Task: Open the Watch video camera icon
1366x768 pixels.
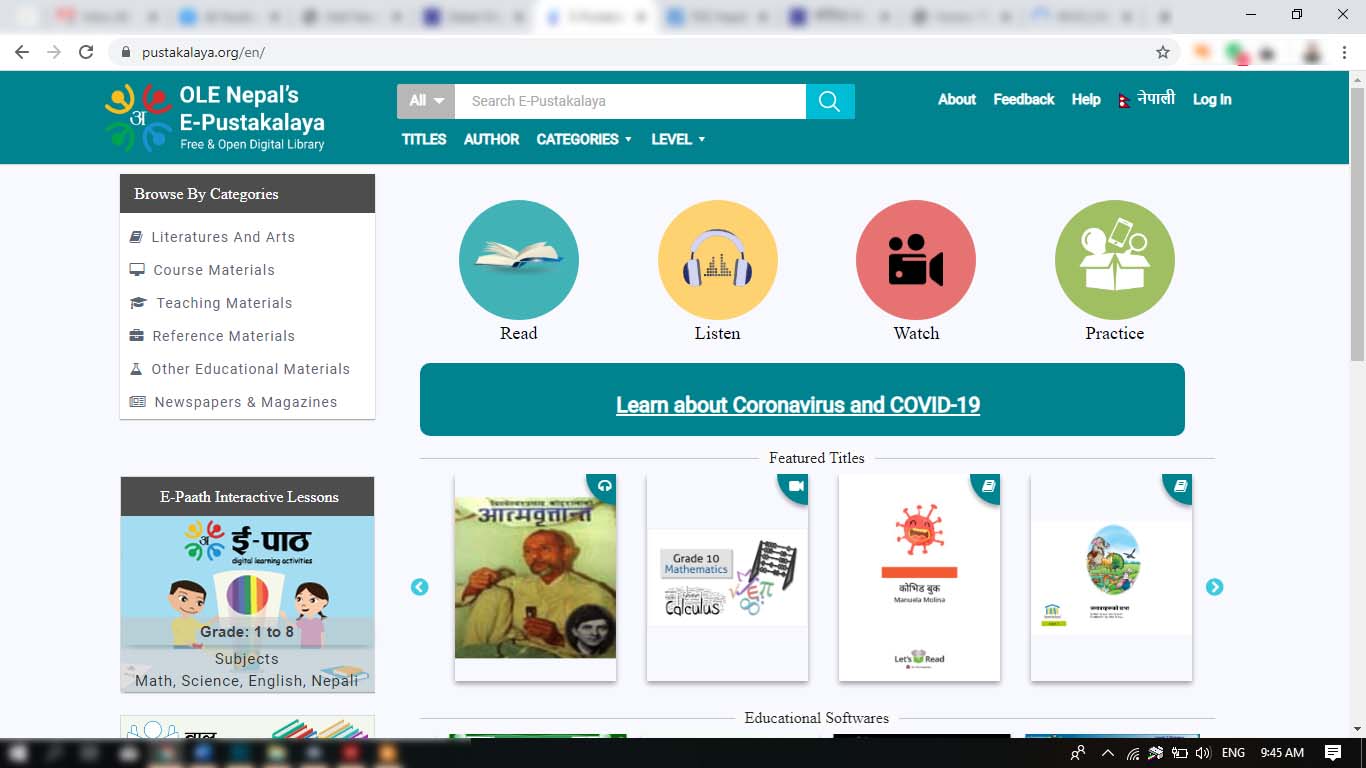Action: (x=916, y=260)
